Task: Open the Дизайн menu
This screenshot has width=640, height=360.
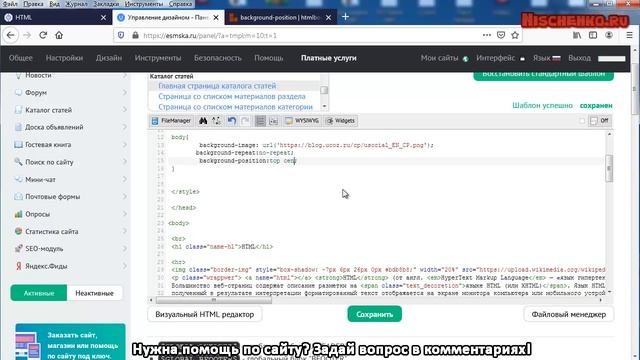Action: 109,58
